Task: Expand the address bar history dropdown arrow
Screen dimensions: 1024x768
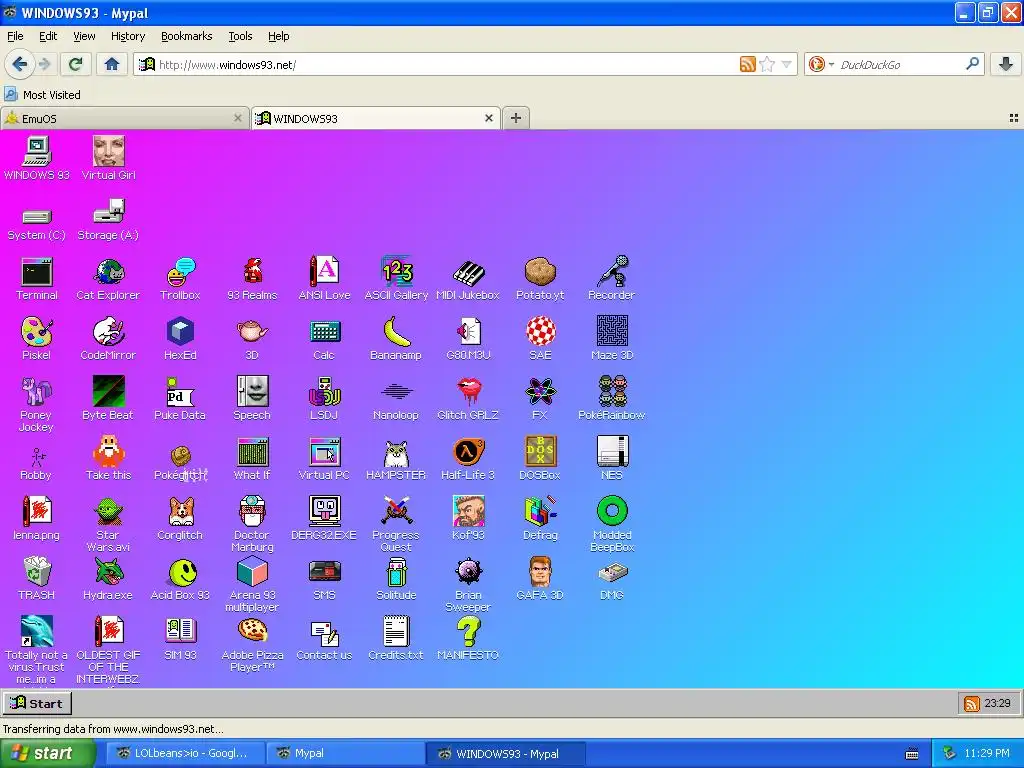Action: coord(786,64)
